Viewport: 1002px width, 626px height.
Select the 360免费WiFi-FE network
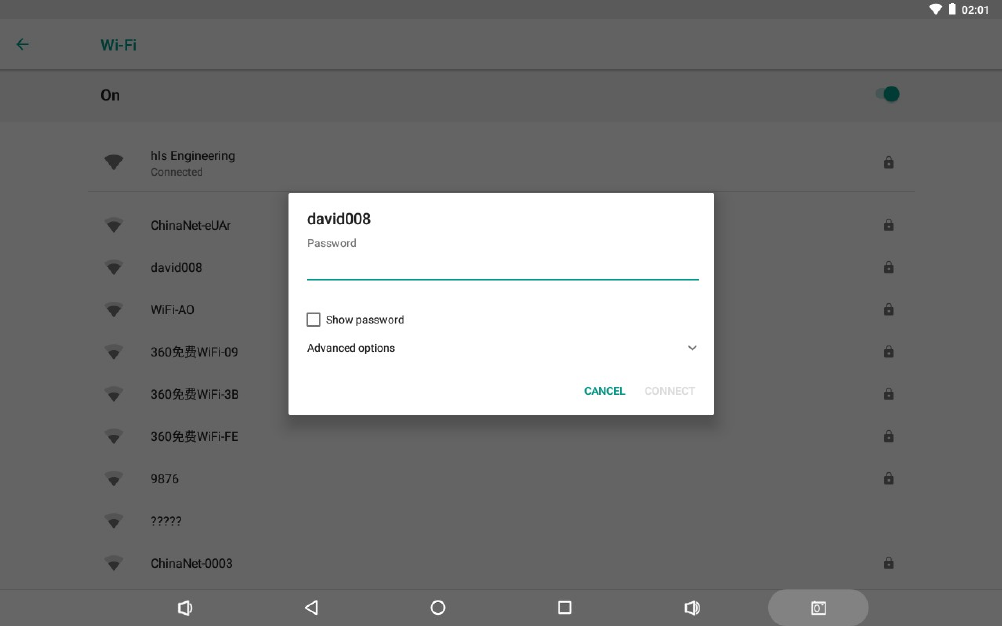tap(501, 436)
